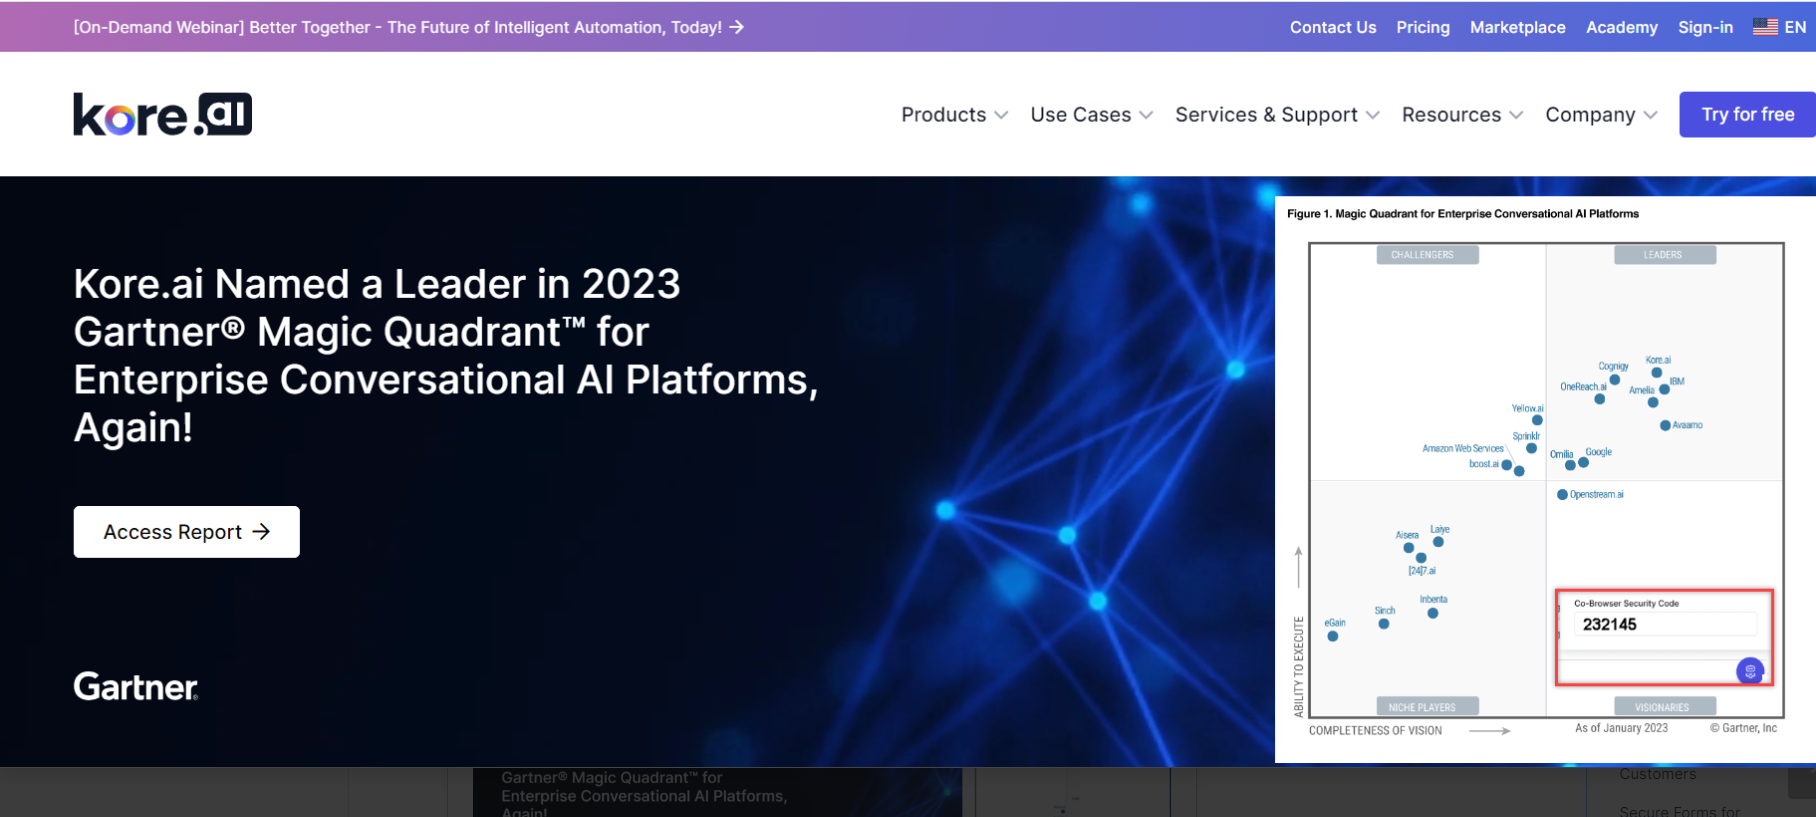Click the Access Report button
Screen dimensions: 1816x817
[x=186, y=532]
